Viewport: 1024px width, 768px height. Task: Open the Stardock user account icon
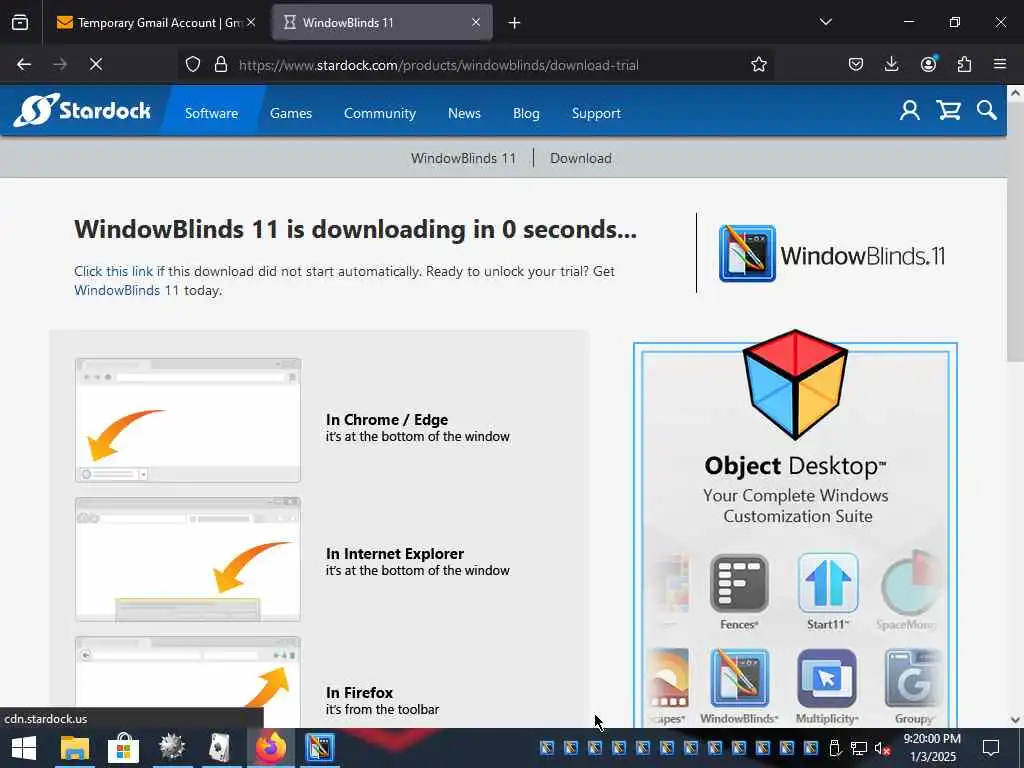pyautogui.click(x=910, y=111)
